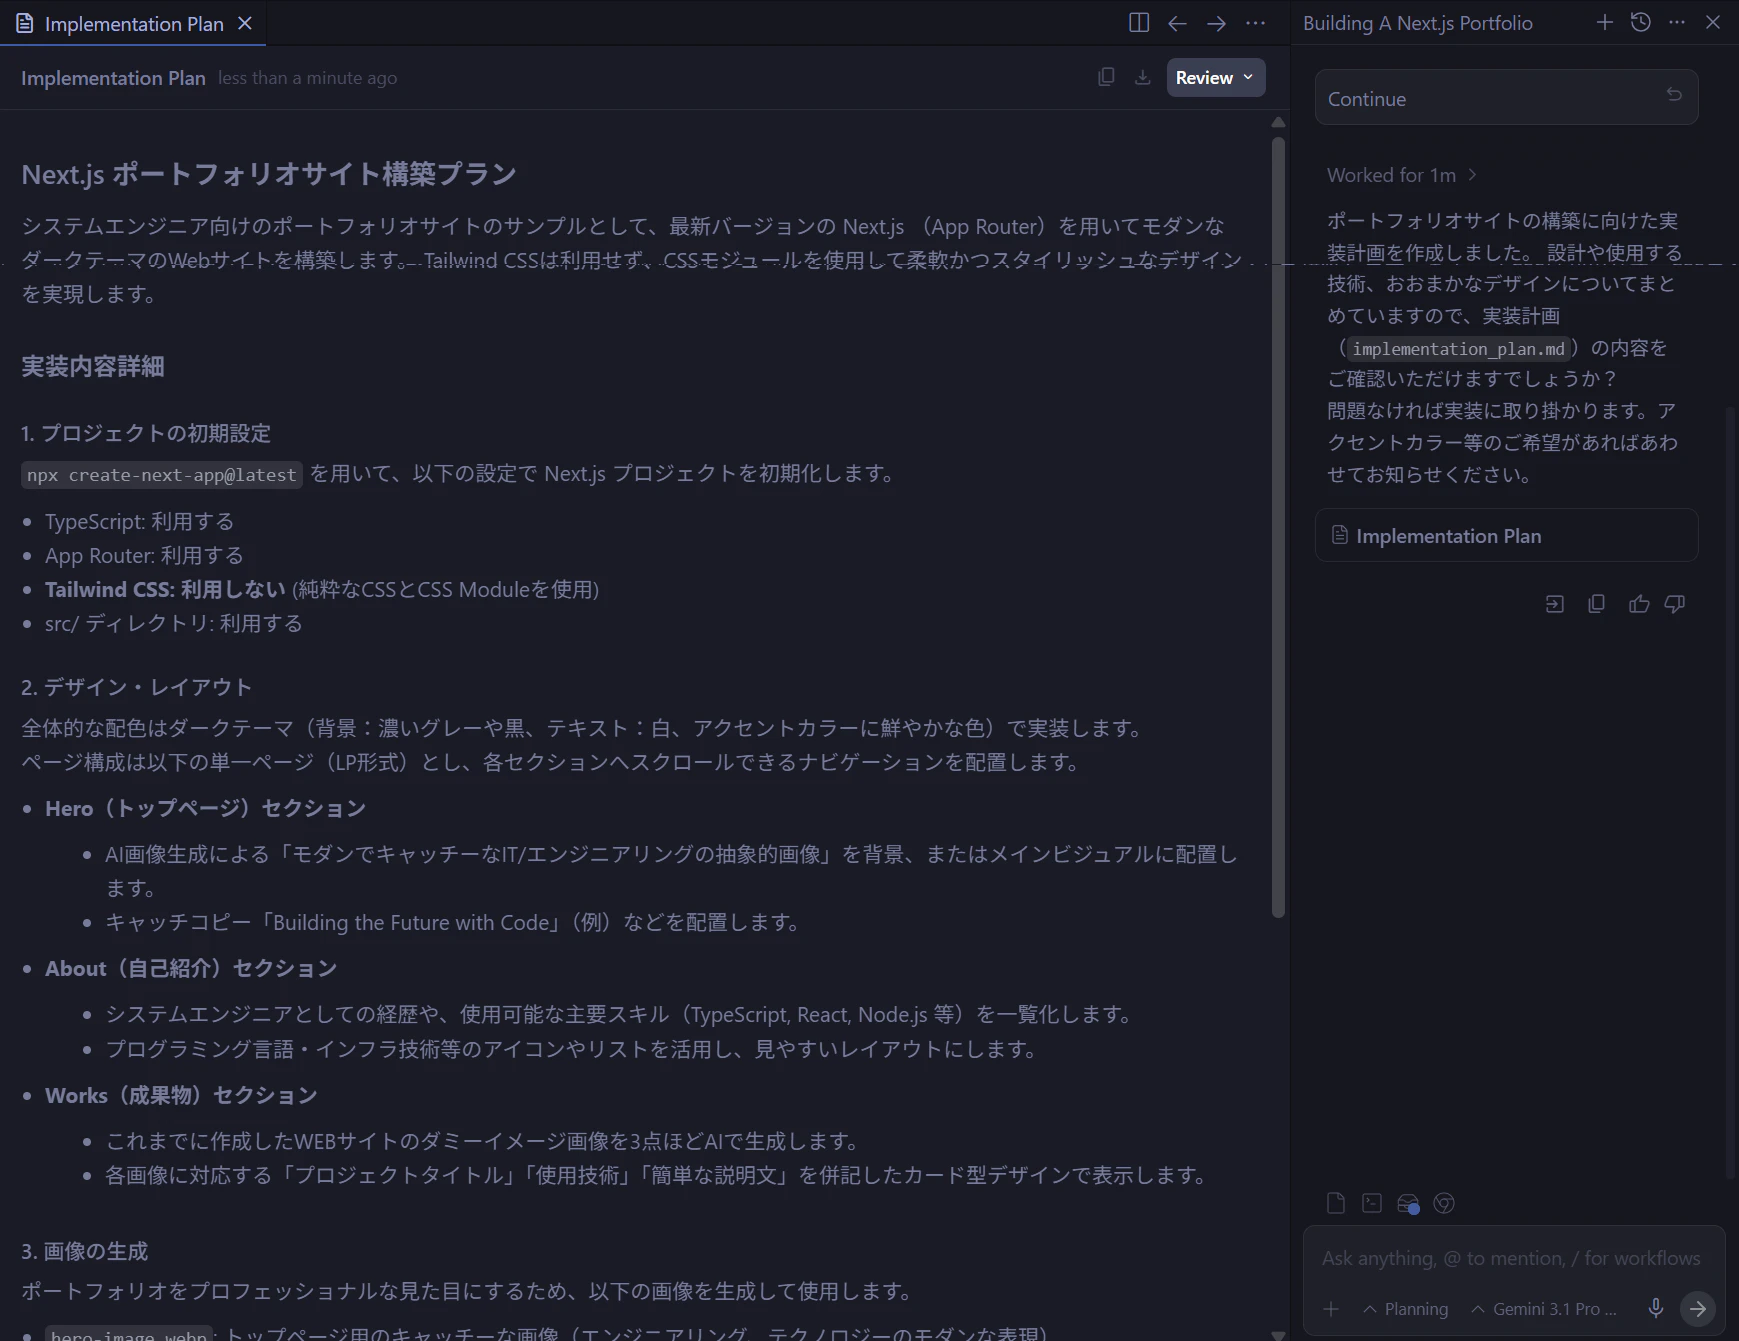Click the document scrollbar up arrow

coord(1278,122)
